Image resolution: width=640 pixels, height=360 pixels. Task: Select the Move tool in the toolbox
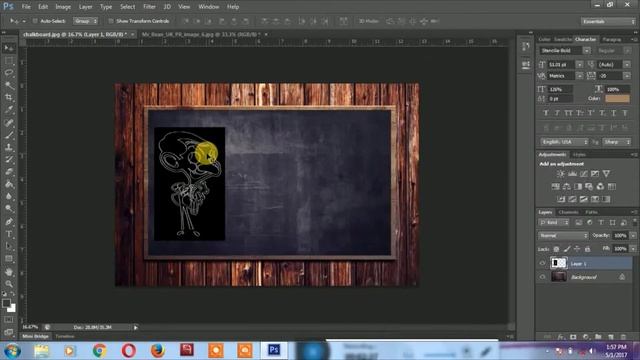coord(9,49)
